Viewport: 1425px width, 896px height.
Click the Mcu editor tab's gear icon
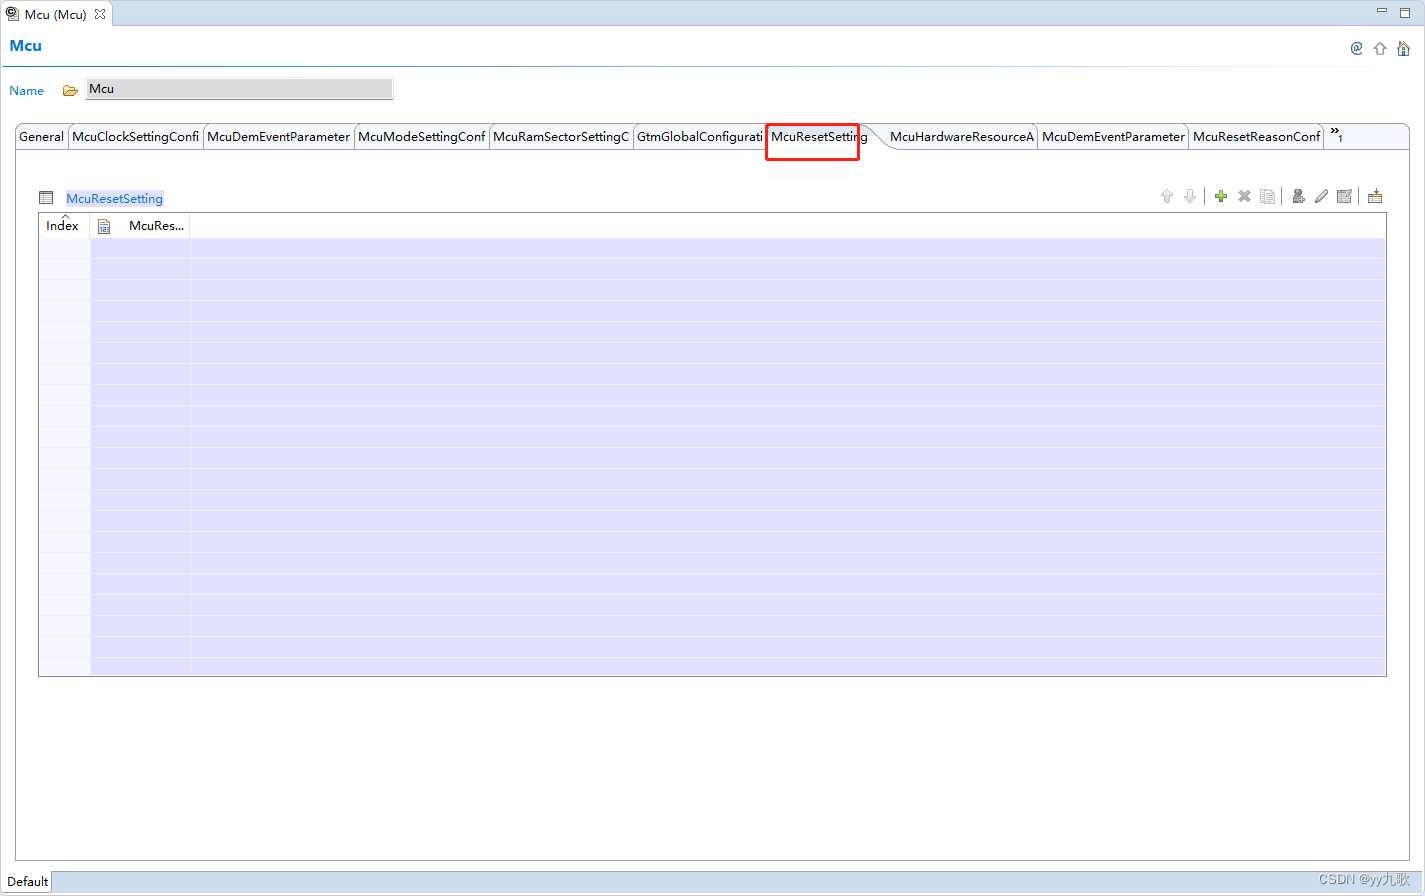12,14
